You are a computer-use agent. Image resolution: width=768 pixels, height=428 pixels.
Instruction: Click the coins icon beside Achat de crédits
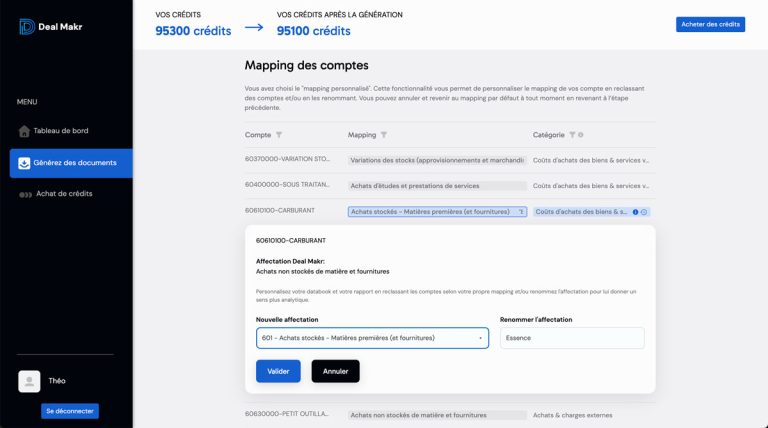click(25, 194)
